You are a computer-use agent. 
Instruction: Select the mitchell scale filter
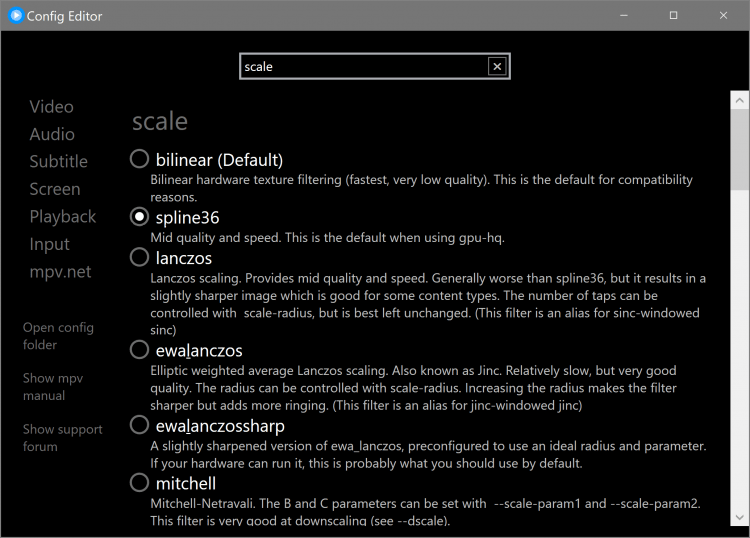click(140, 483)
